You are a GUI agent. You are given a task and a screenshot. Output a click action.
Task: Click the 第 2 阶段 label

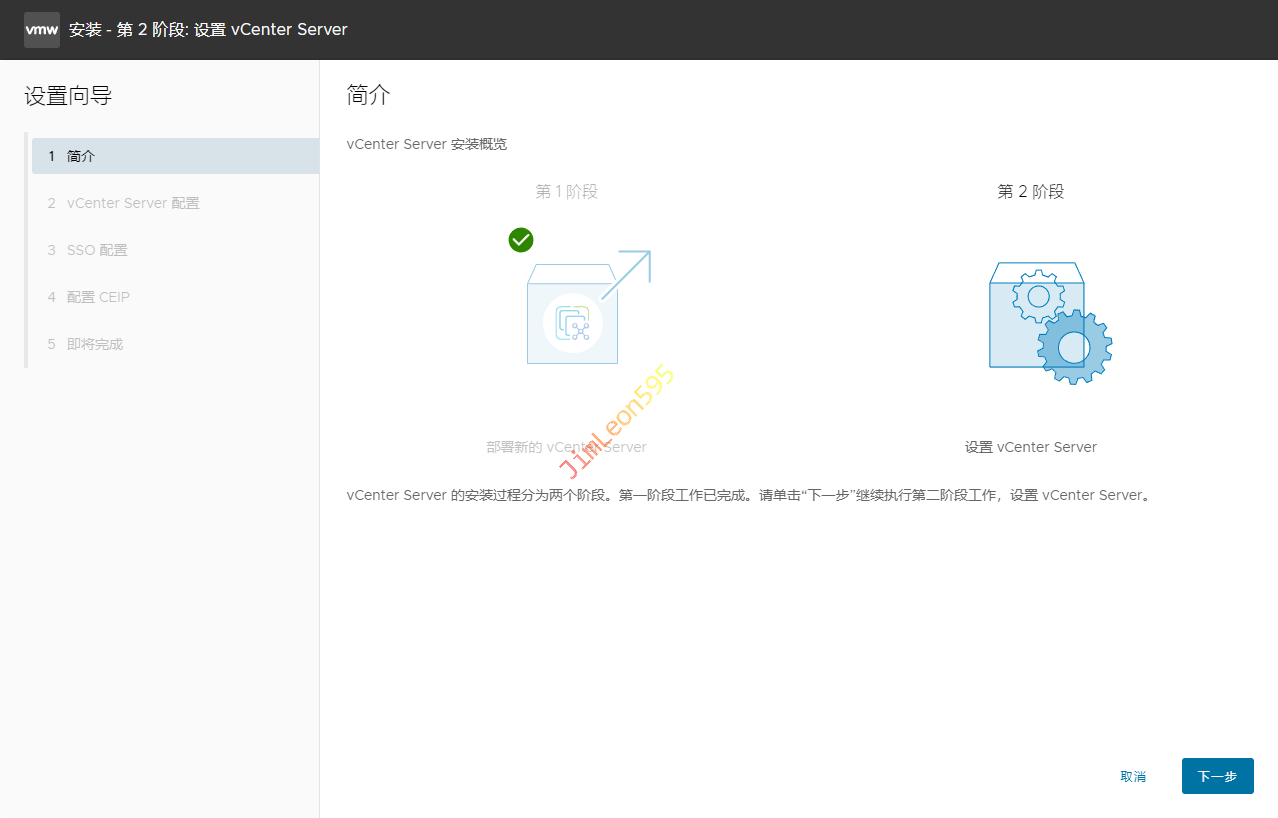1030,191
